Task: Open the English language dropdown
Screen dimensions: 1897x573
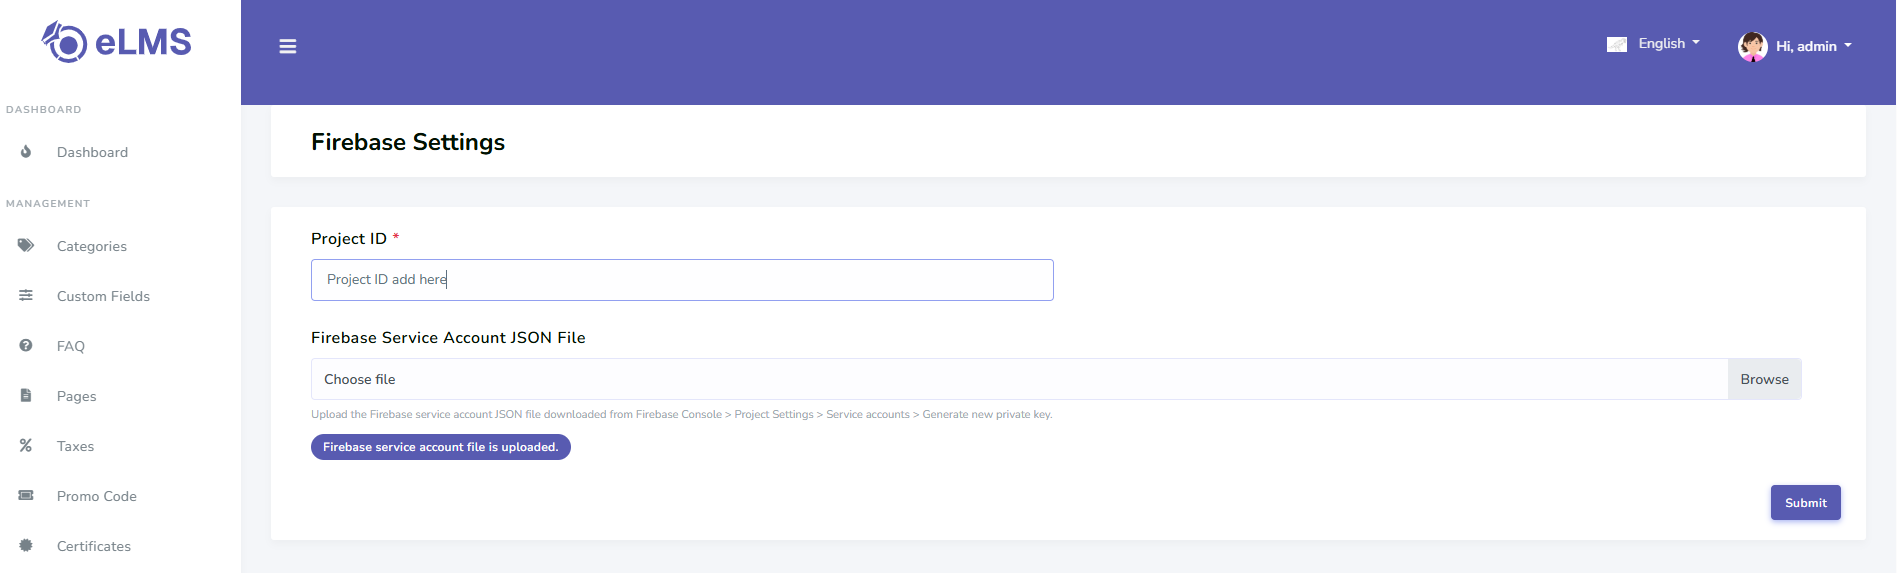Action: [1668, 44]
